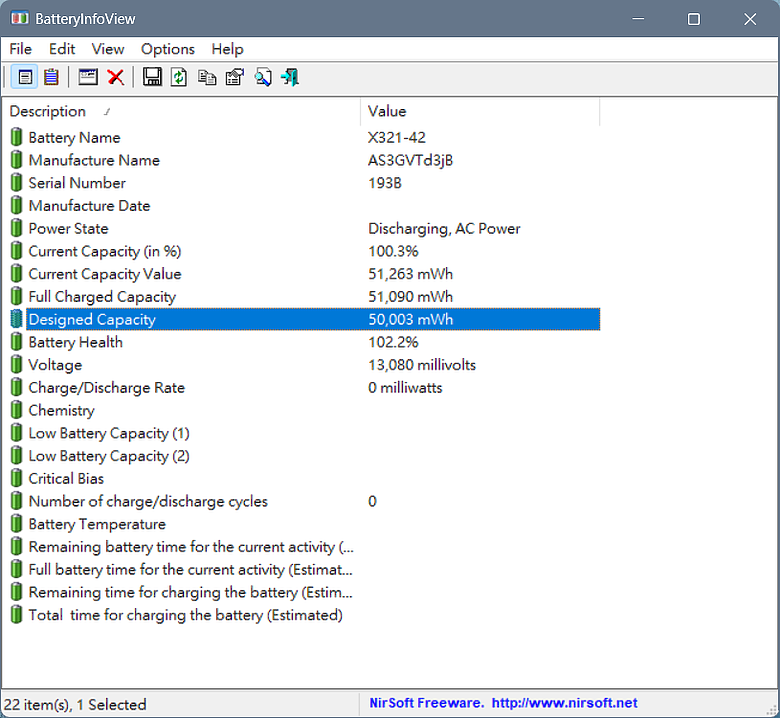Select the Critical Bias row label
The height and width of the screenshot is (718, 780).
[66, 479]
